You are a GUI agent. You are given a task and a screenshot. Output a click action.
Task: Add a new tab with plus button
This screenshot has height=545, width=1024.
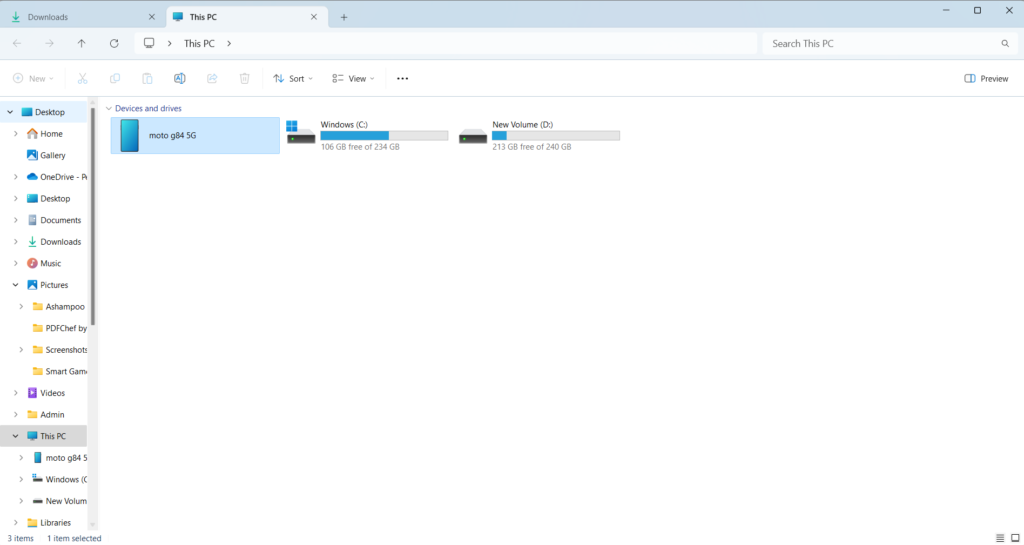[344, 17]
